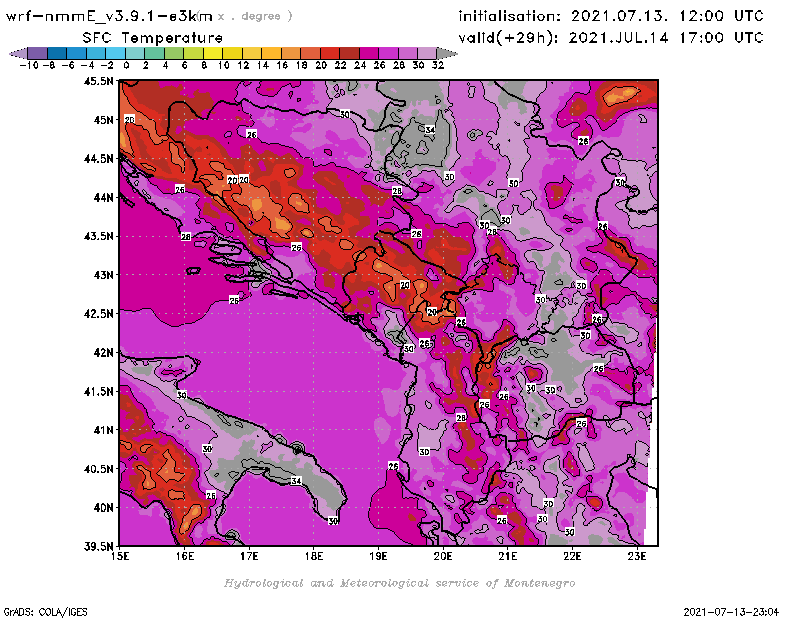Click the colorbar swatch between 30 and 32
This screenshot has width=800, height=618.
(x=427, y=53)
